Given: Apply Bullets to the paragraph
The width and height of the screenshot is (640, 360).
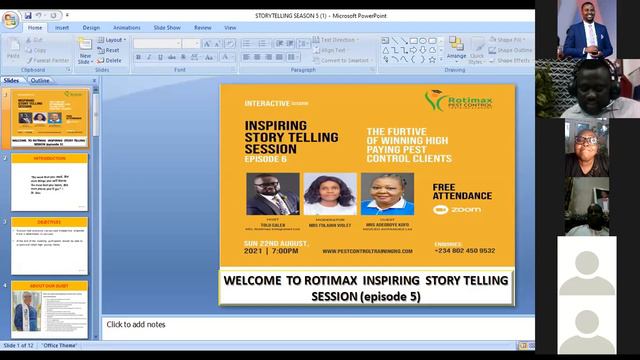Looking at the screenshot, I should (x=247, y=44).
